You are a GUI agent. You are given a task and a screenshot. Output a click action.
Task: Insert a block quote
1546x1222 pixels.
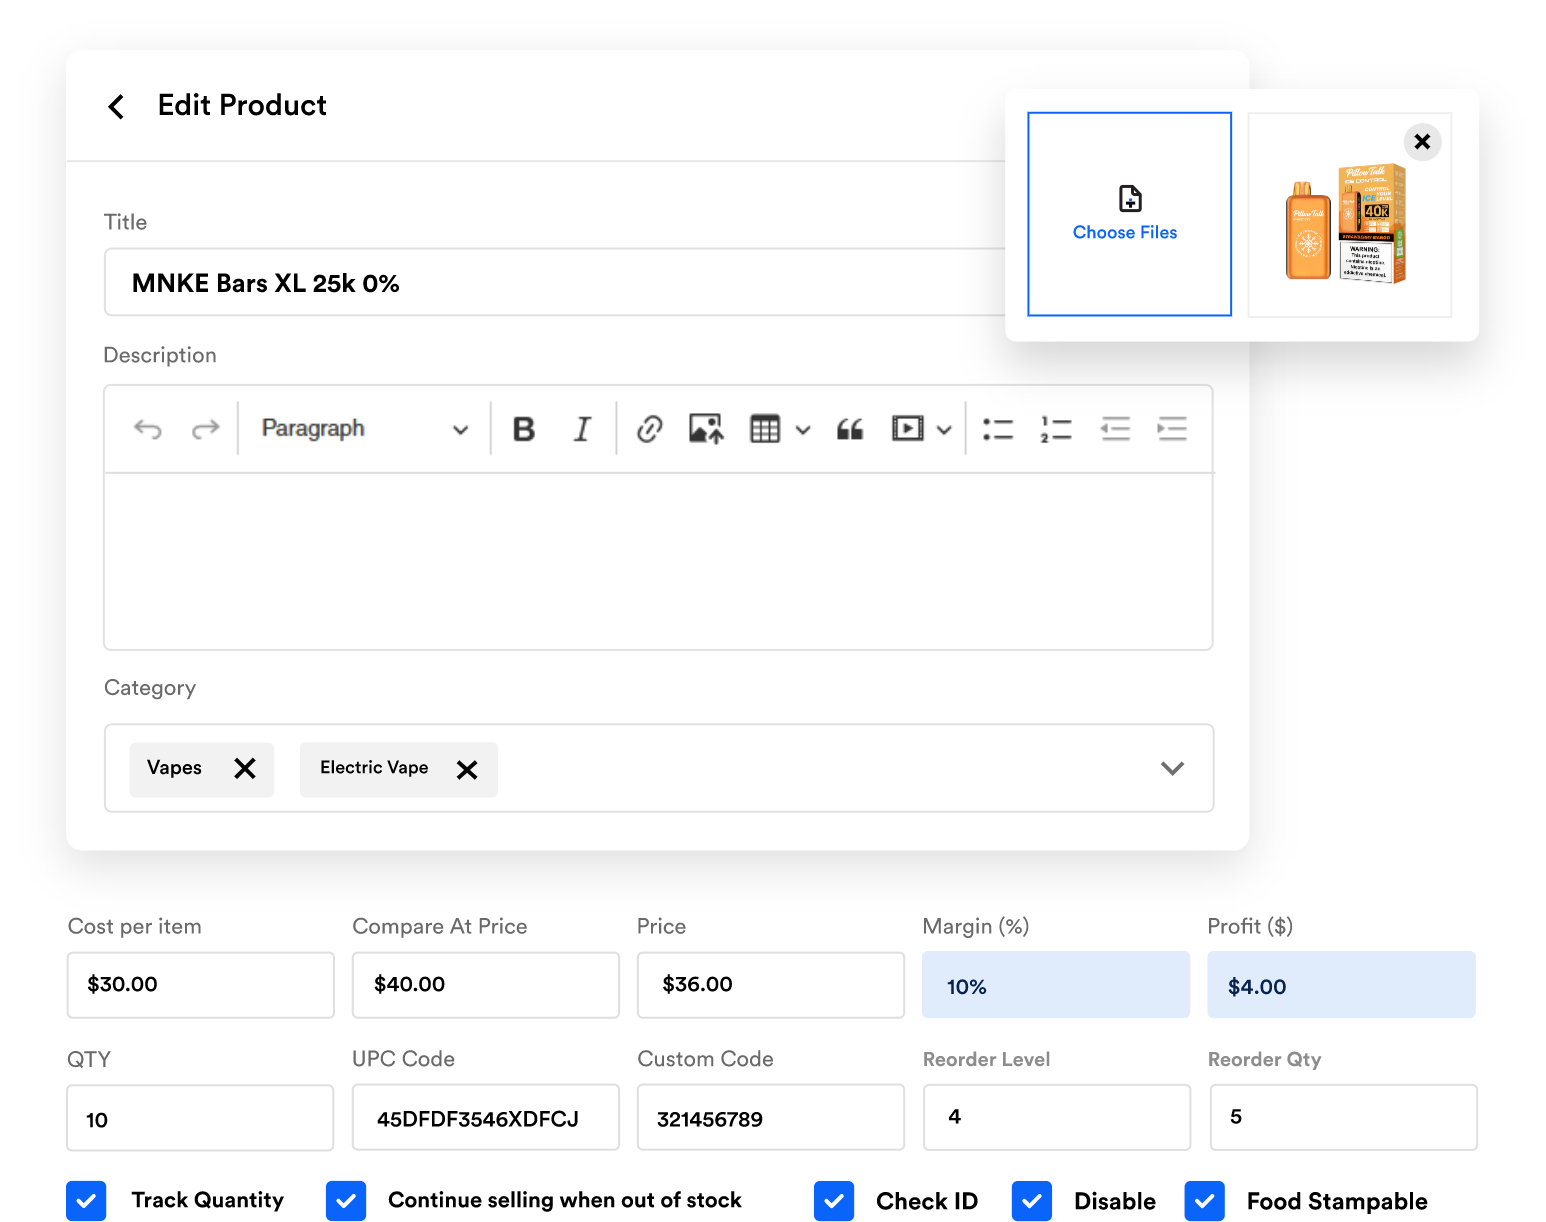(x=850, y=429)
